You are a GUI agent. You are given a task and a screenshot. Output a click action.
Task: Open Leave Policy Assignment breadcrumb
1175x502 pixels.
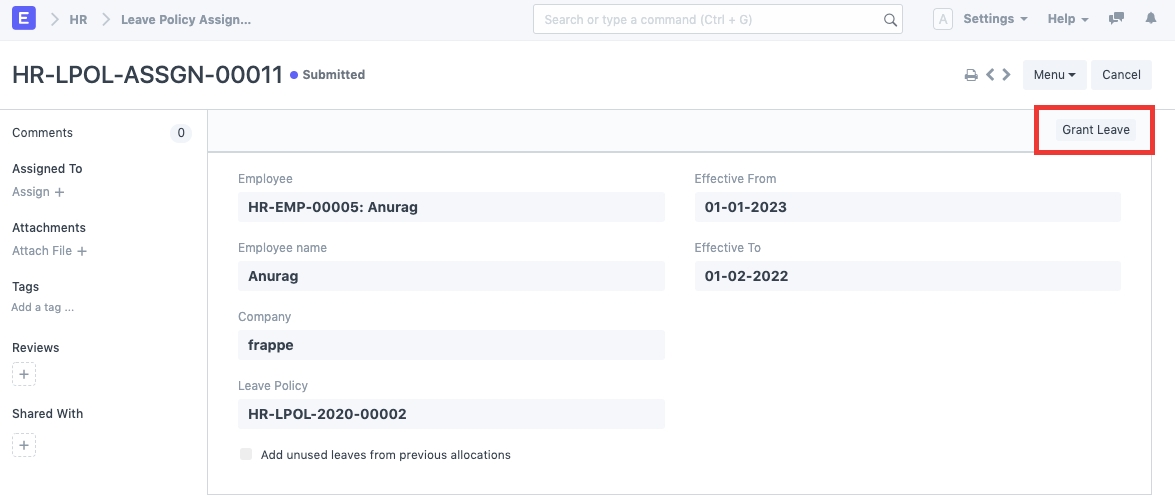186,19
